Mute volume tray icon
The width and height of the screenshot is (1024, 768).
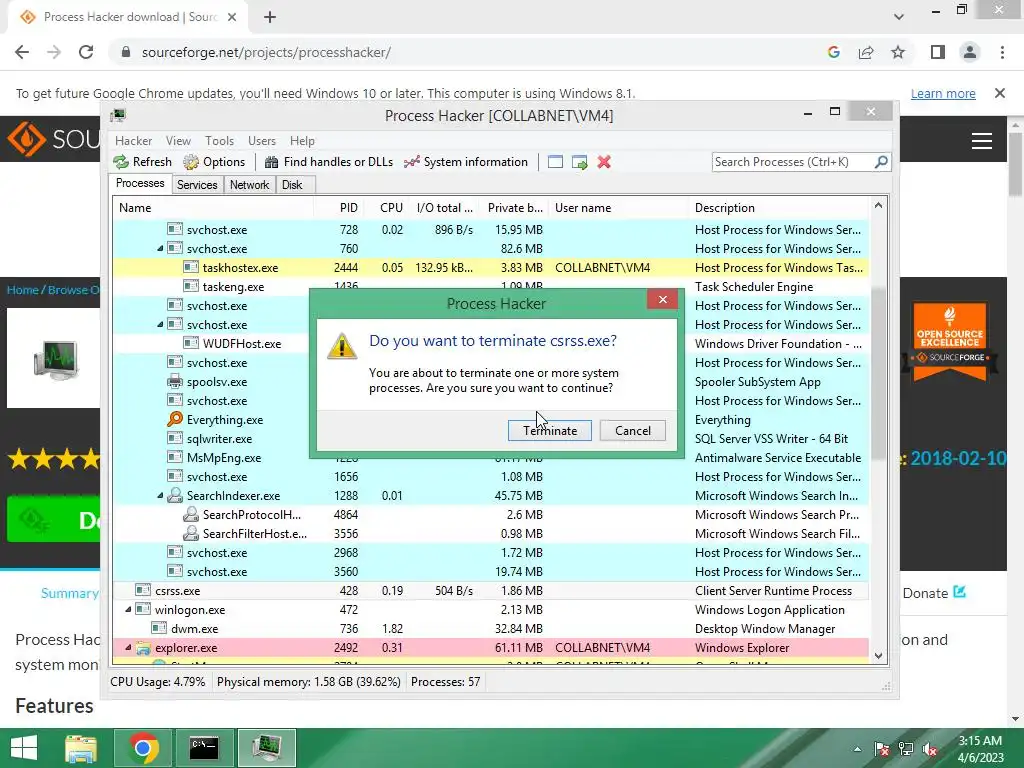[931, 749]
